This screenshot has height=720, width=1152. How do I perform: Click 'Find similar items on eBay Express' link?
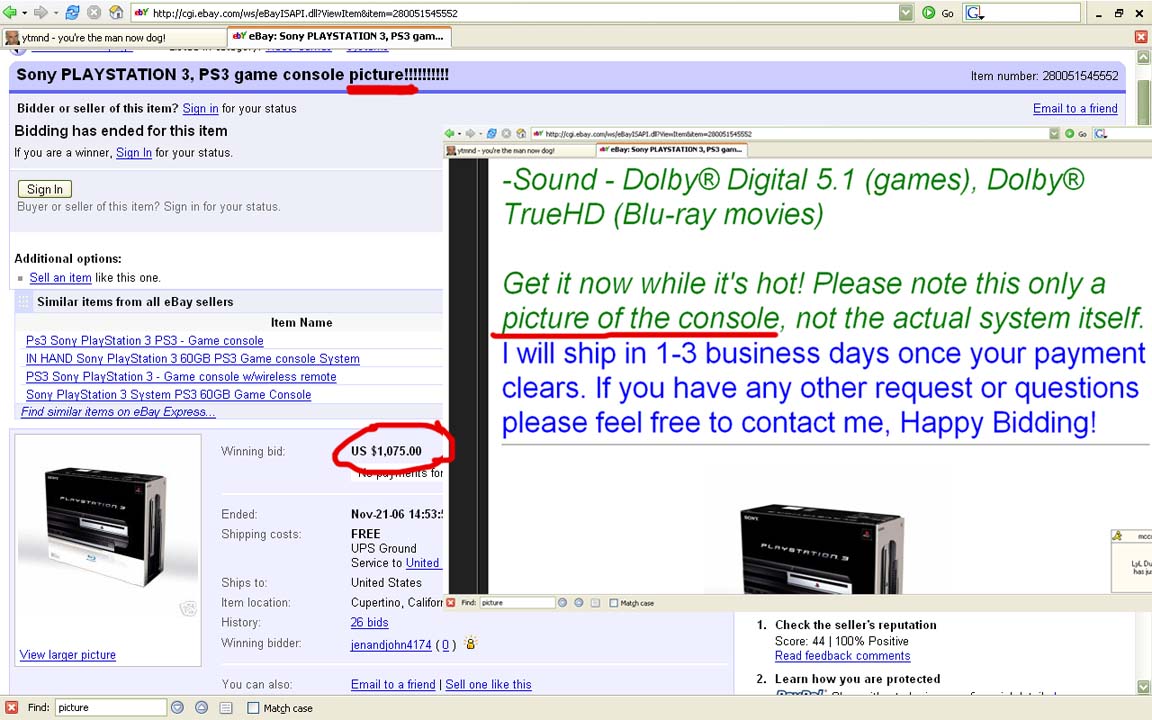tap(118, 412)
